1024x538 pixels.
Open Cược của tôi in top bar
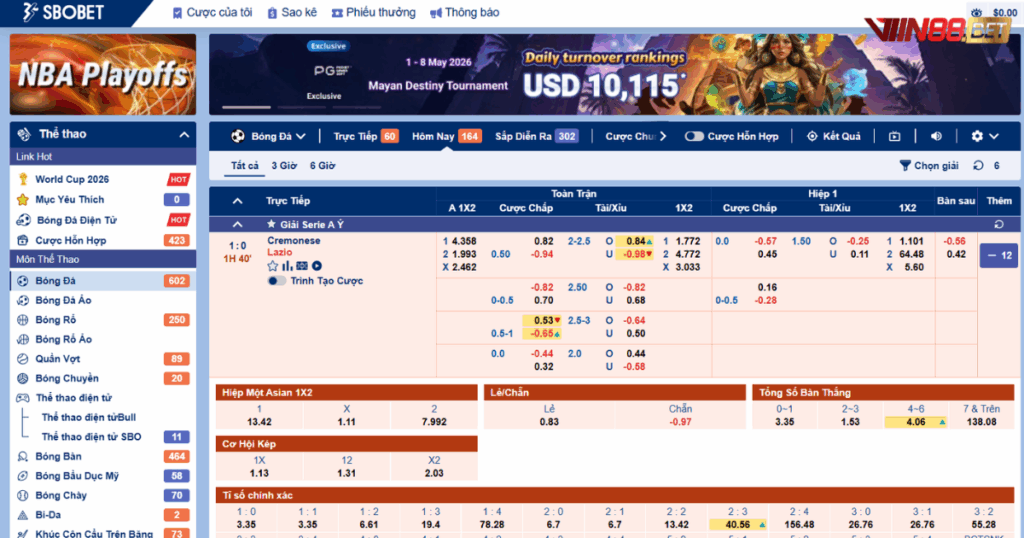tap(212, 12)
